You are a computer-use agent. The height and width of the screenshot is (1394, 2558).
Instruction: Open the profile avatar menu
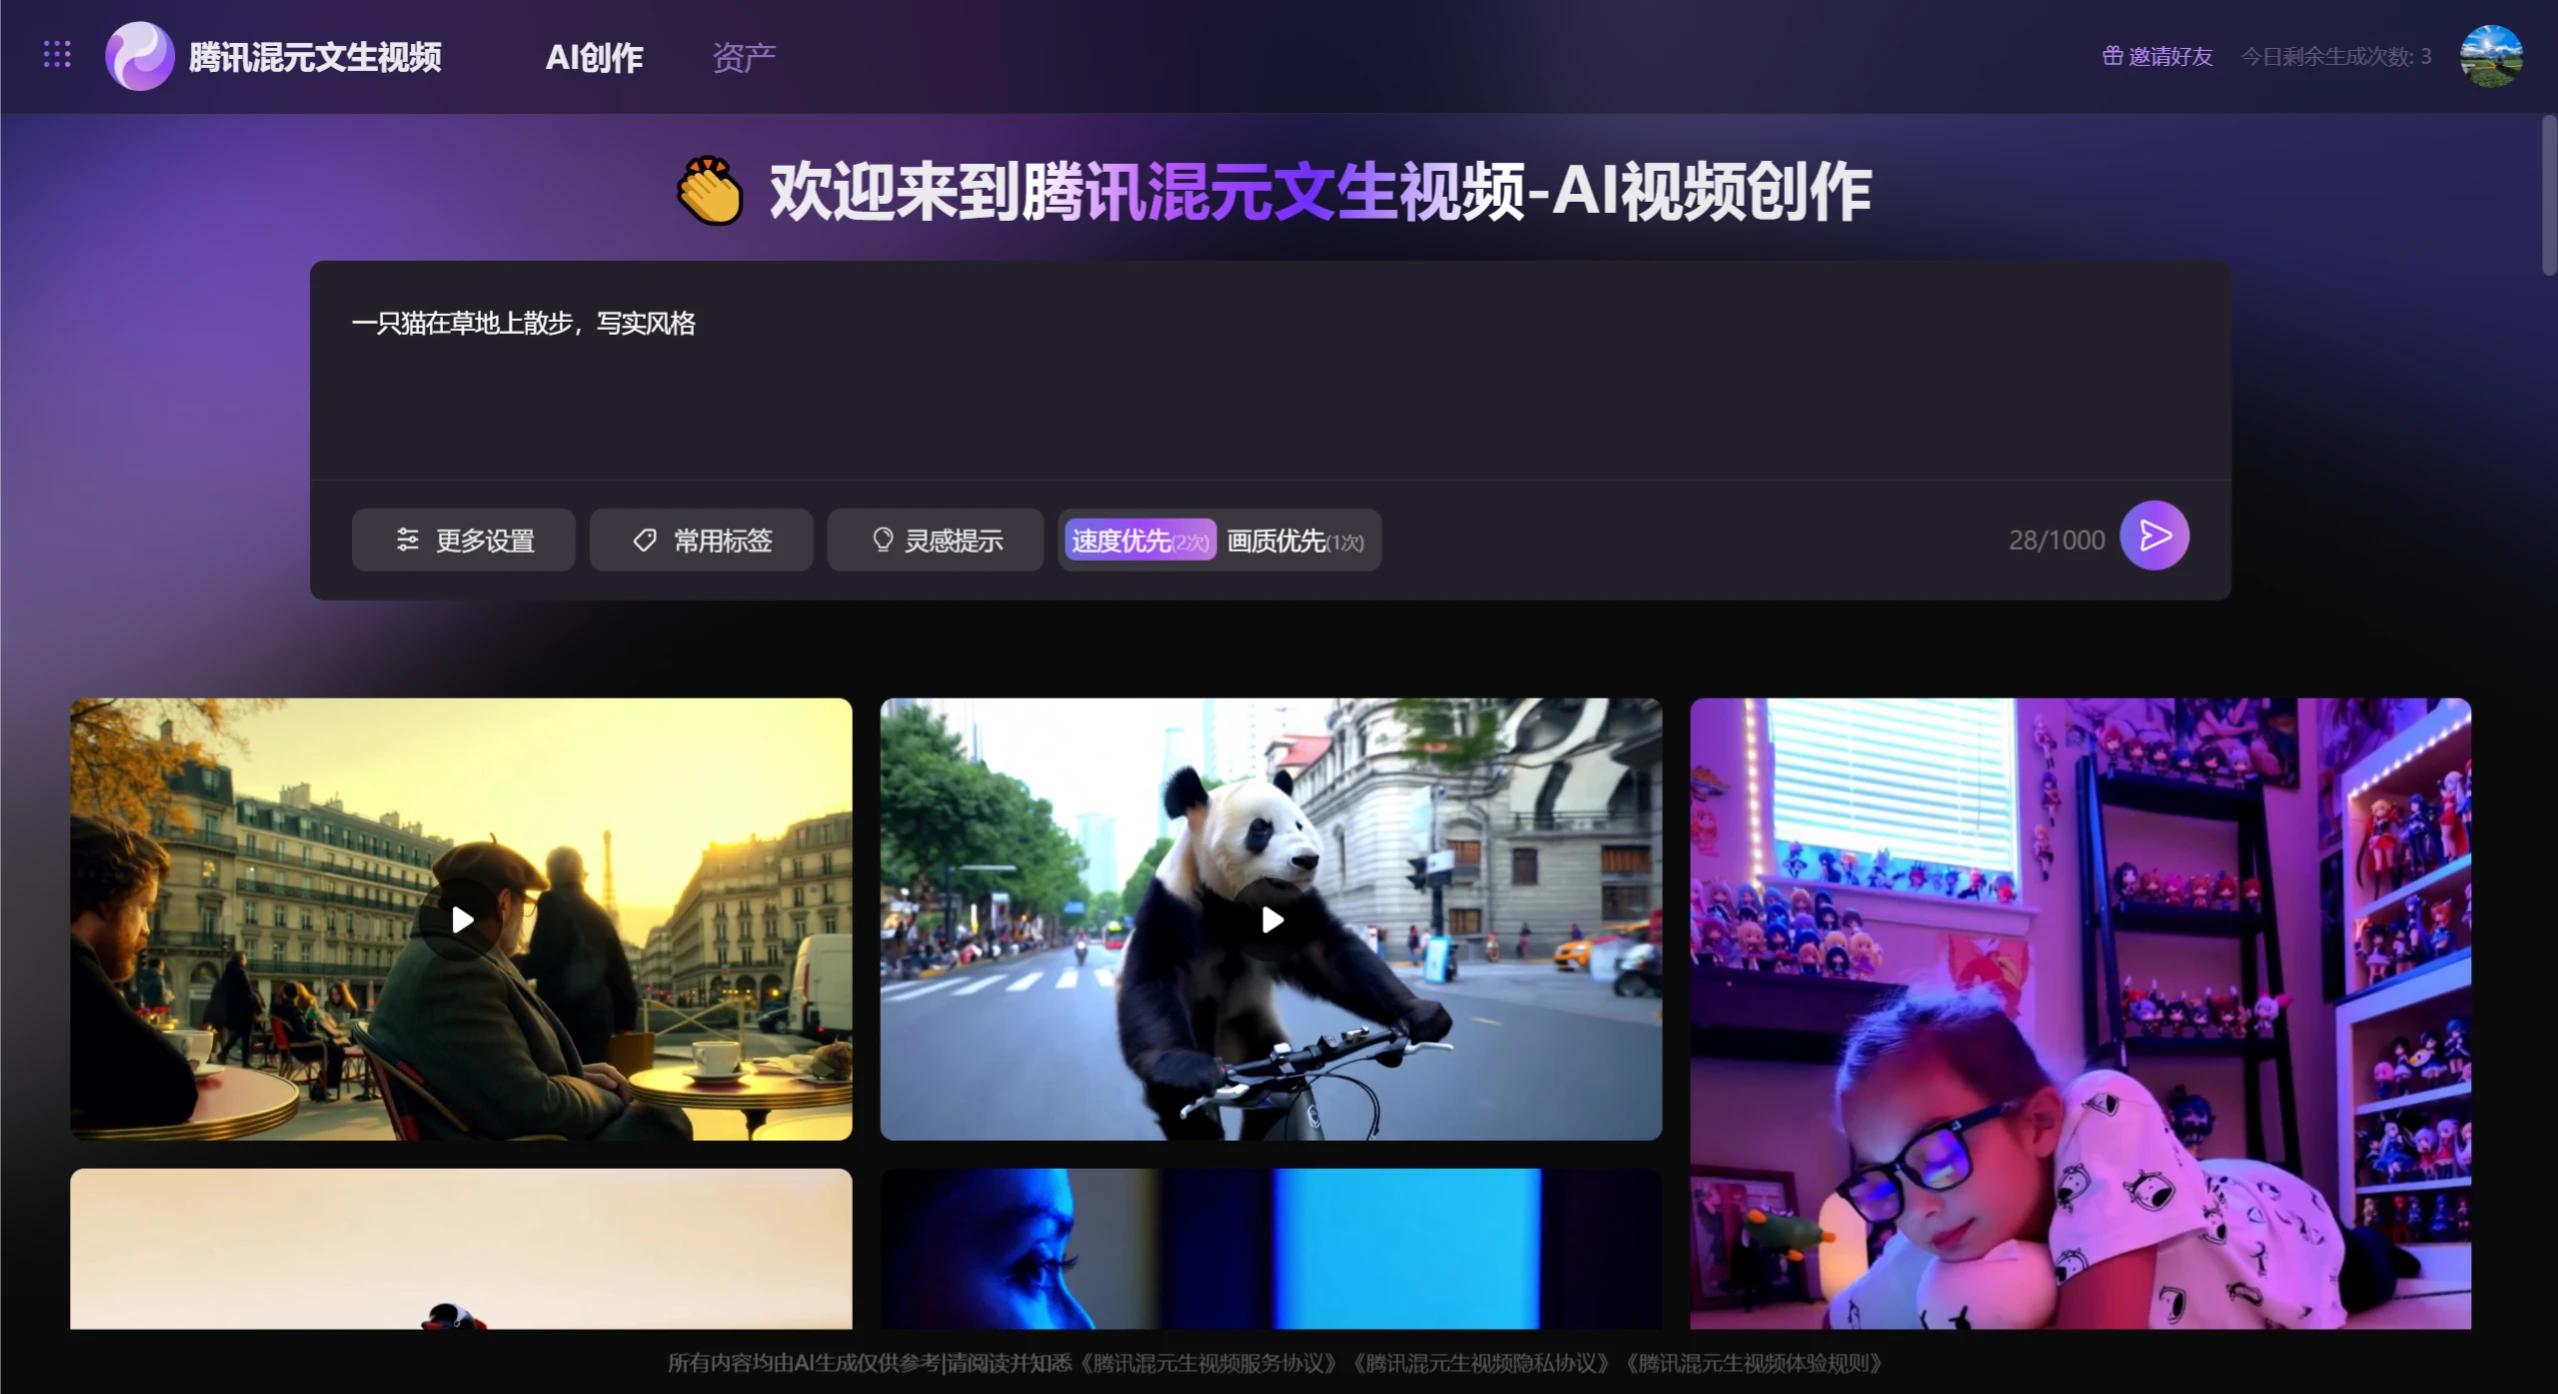tap(2492, 55)
